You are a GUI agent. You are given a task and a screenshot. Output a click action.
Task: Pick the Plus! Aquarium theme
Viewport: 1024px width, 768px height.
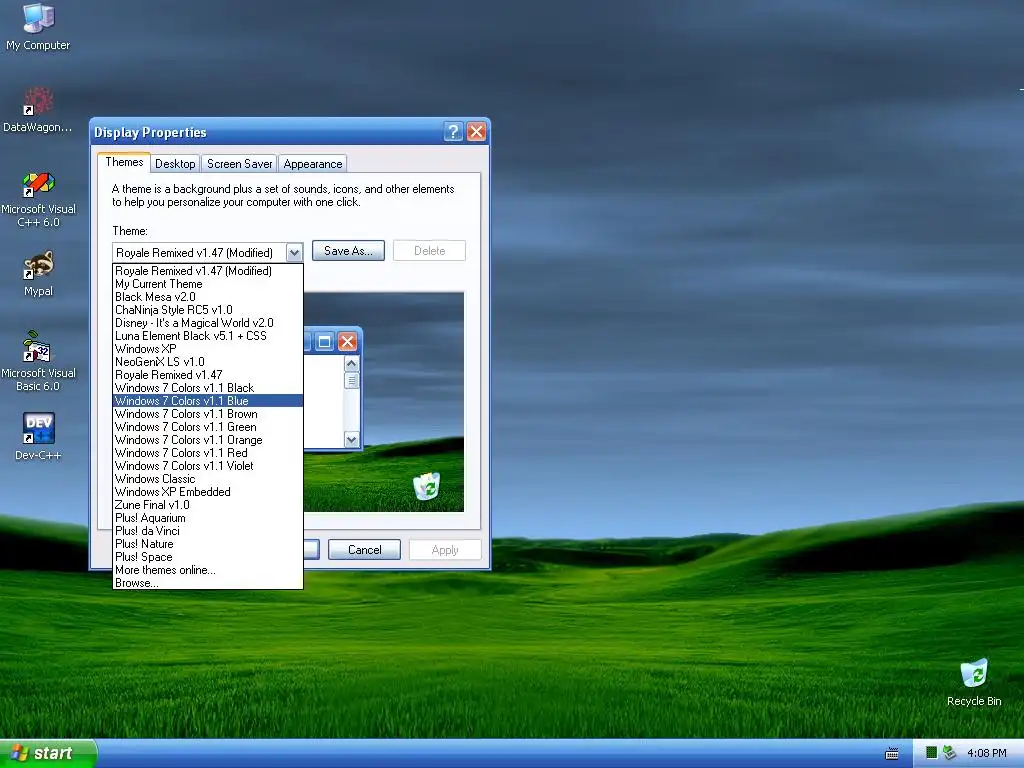click(208, 518)
